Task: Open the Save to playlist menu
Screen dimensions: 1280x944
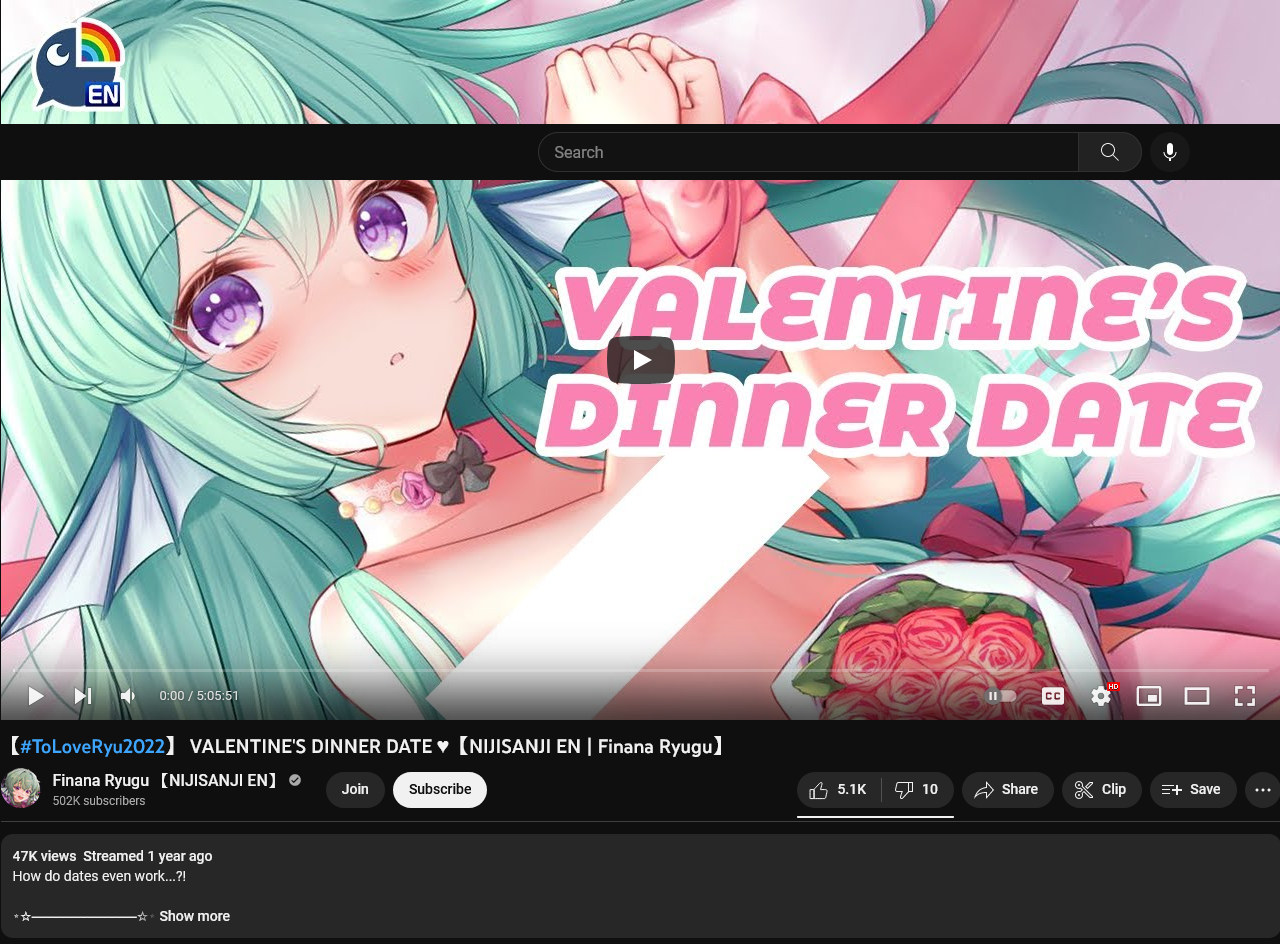Action: [x=1193, y=790]
